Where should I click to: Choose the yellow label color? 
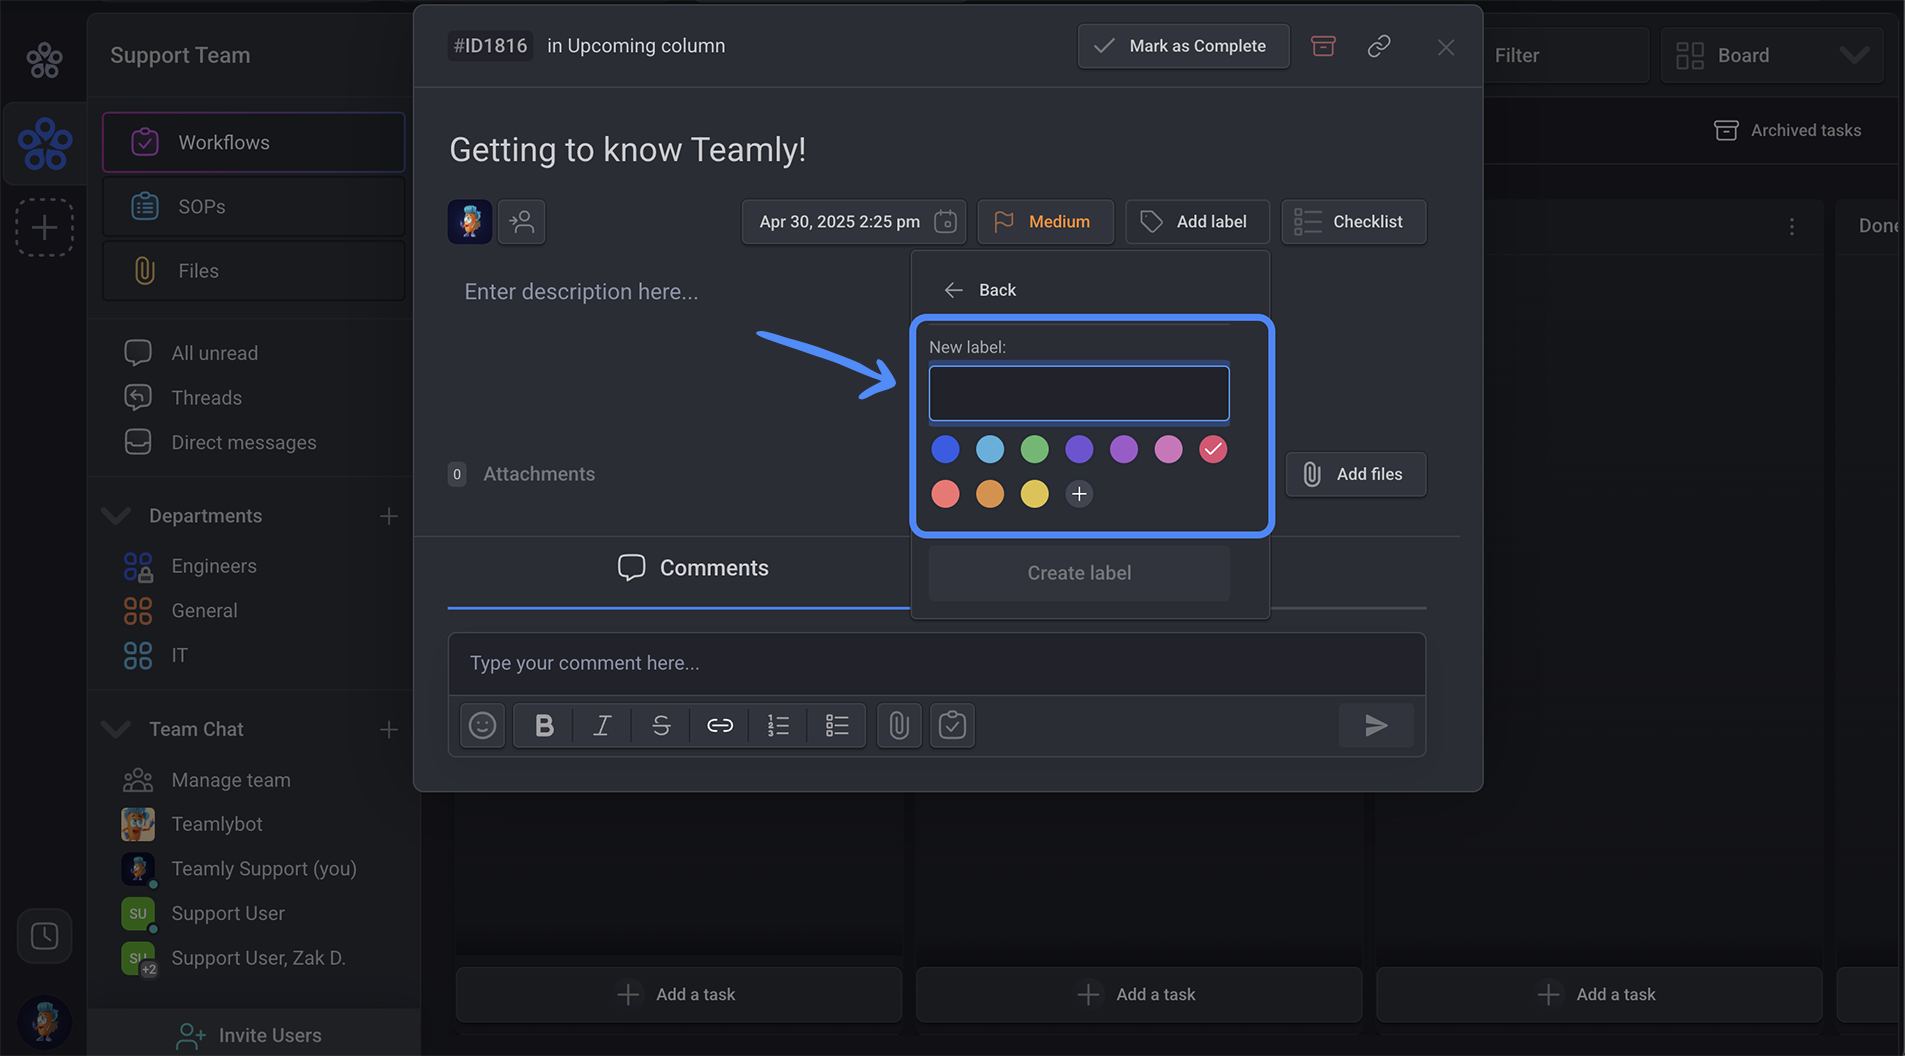(x=1034, y=494)
